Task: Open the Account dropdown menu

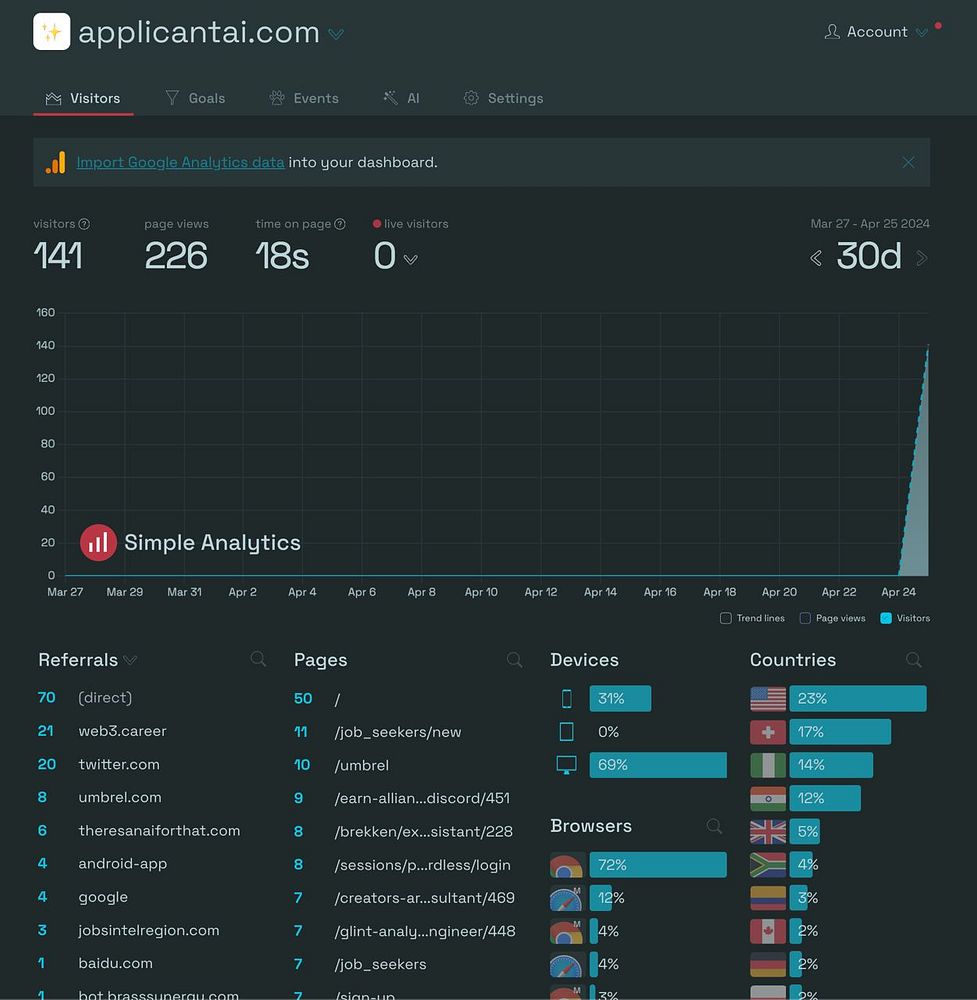Action: [876, 32]
